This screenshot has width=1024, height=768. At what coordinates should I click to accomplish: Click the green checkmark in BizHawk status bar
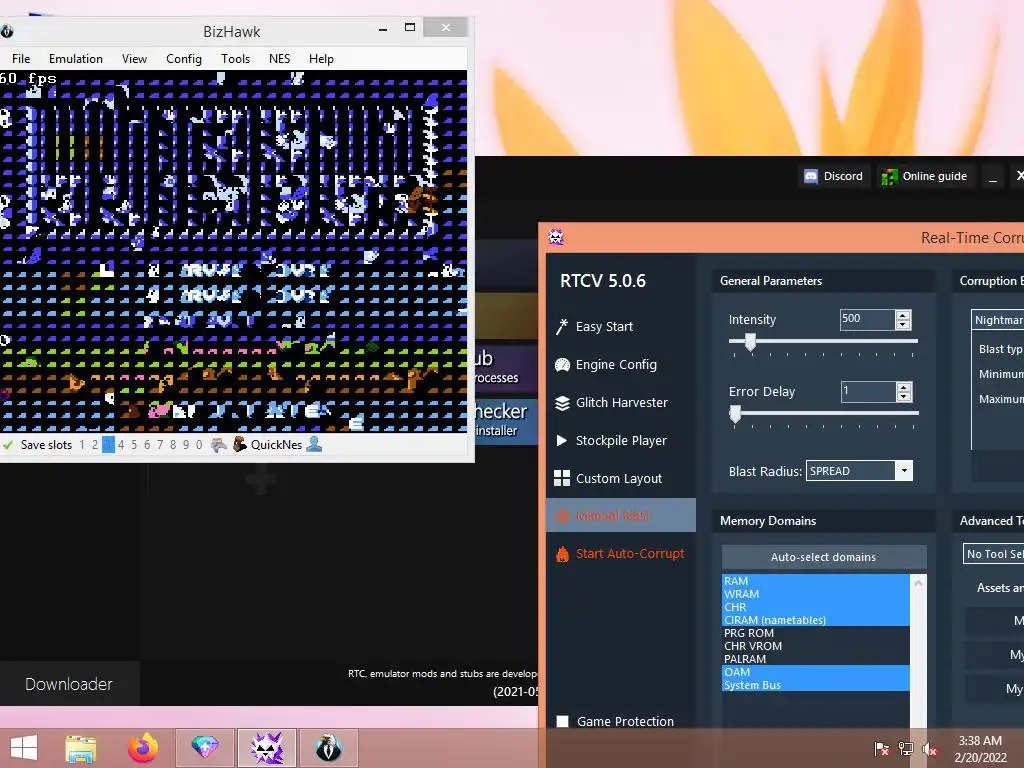click(8, 445)
